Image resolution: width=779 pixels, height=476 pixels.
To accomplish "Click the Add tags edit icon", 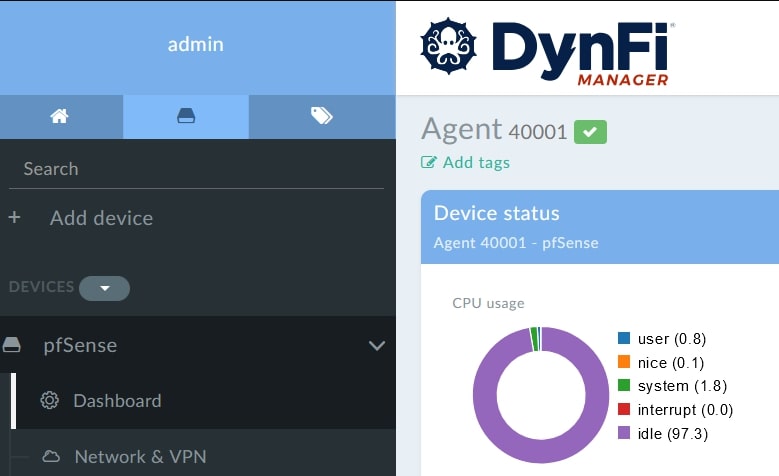I will [x=429, y=162].
